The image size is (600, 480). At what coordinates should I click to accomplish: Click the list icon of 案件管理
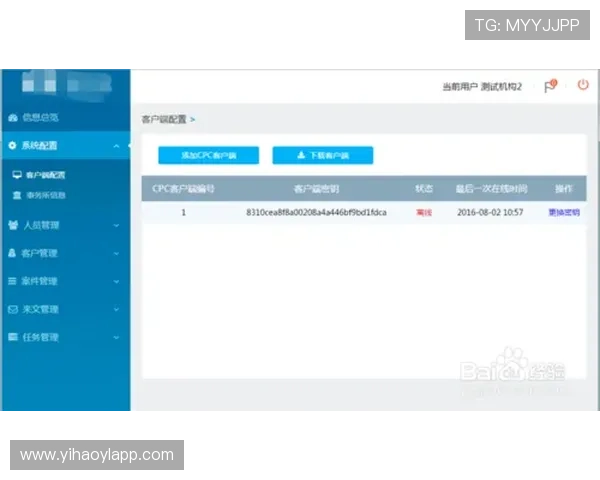pos(12,281)
